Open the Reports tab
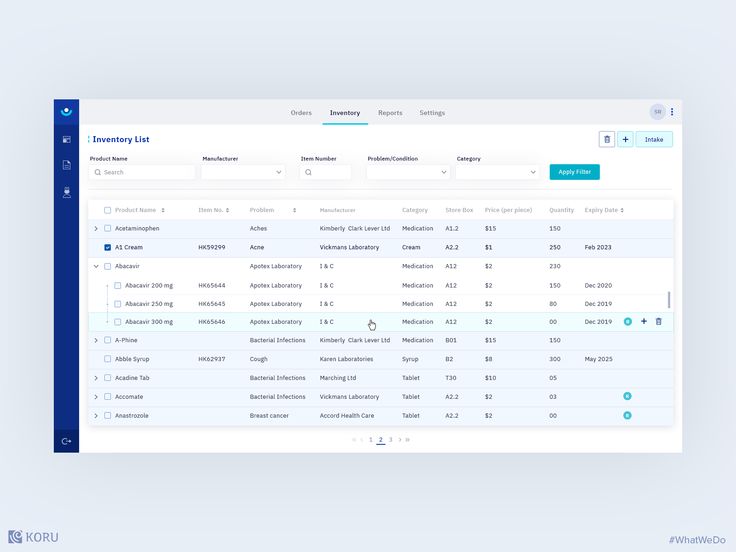This screenshot has height=552, width=736. tap(390, 113)
